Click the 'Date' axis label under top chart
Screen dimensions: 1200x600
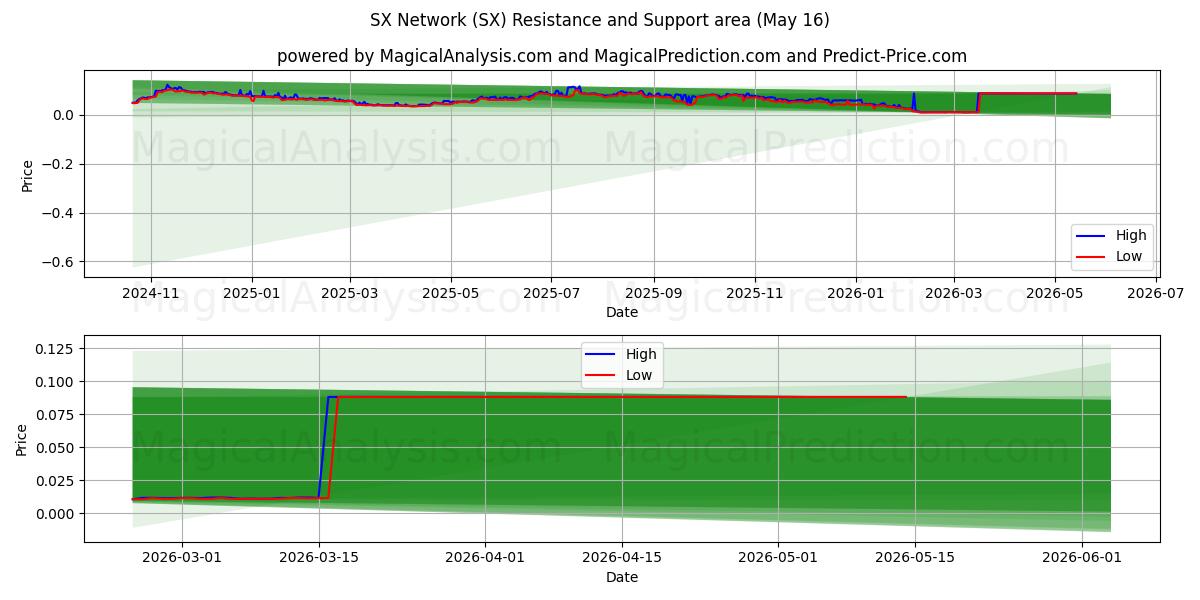click(x=621, y=312)
